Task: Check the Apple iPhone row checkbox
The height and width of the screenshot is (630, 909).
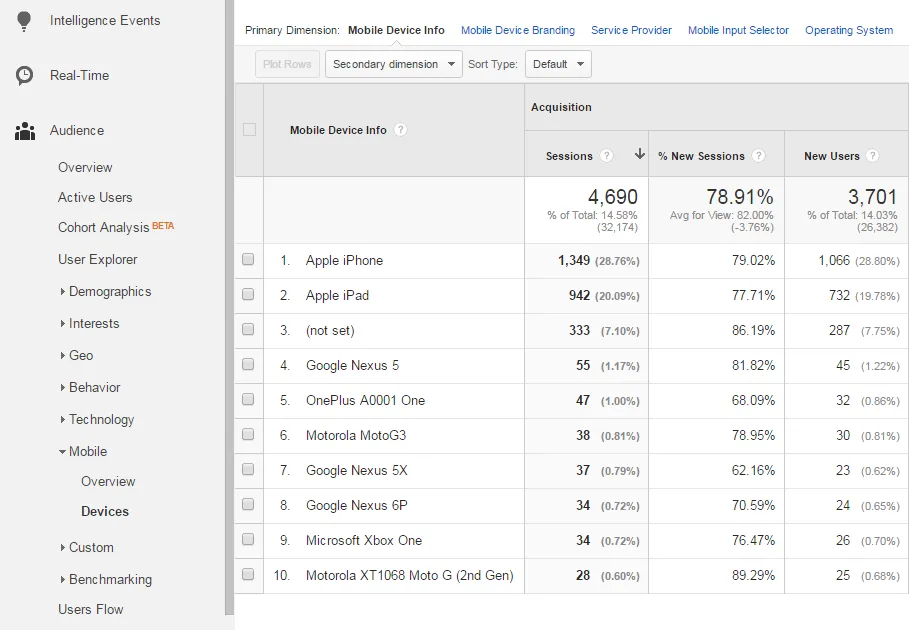Action: click(x=248, y=260)
